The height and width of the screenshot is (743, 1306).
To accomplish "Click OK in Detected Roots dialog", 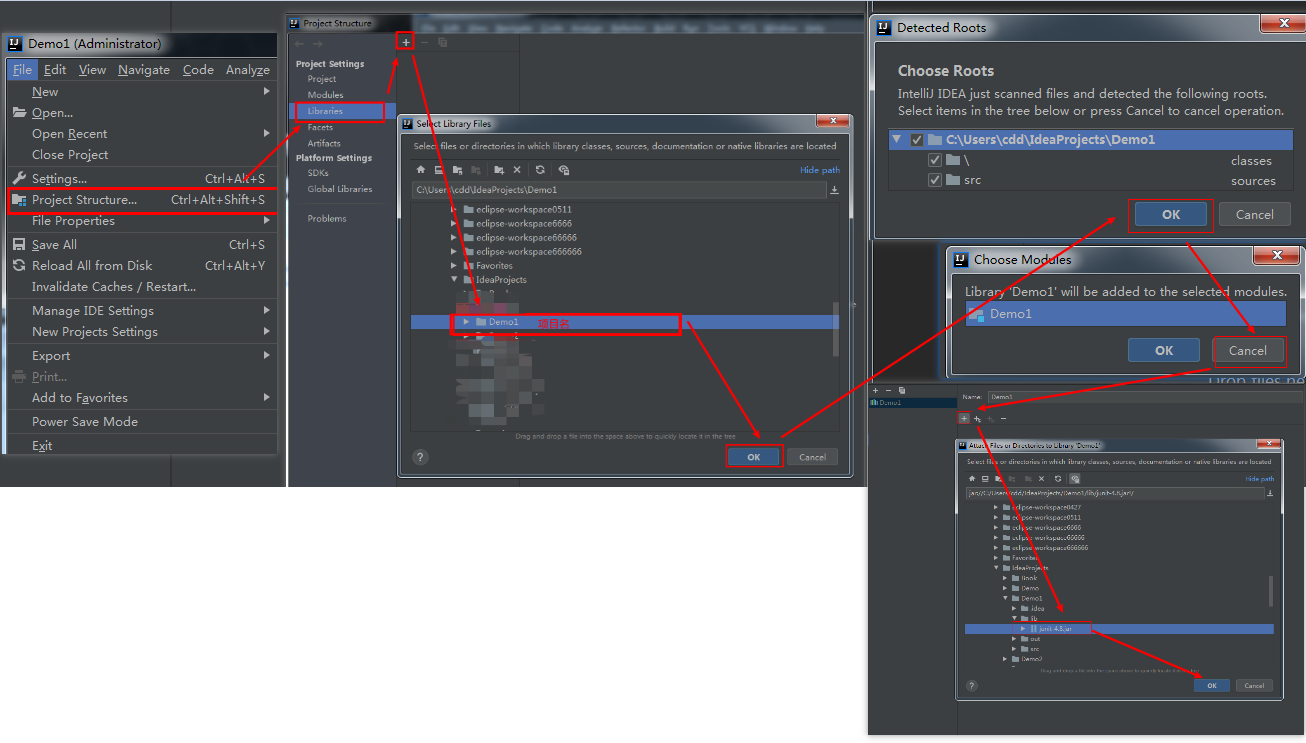I will [x=1170, y=214].
